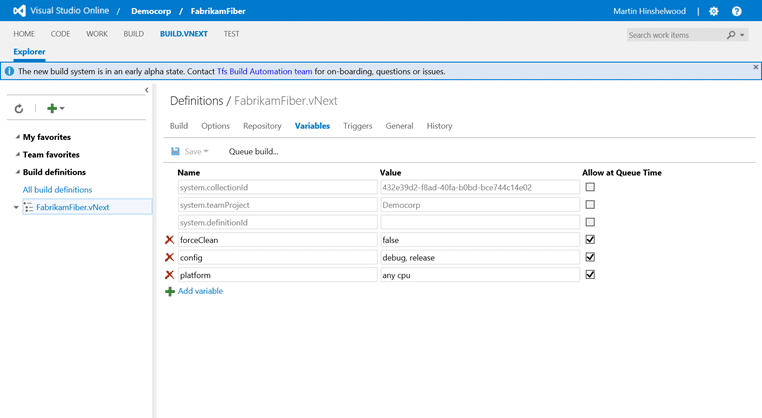This screenshot has height=418, width=762.
Task: Uncheck queue time checkbox for config
Action: click(x=590, y=257)
